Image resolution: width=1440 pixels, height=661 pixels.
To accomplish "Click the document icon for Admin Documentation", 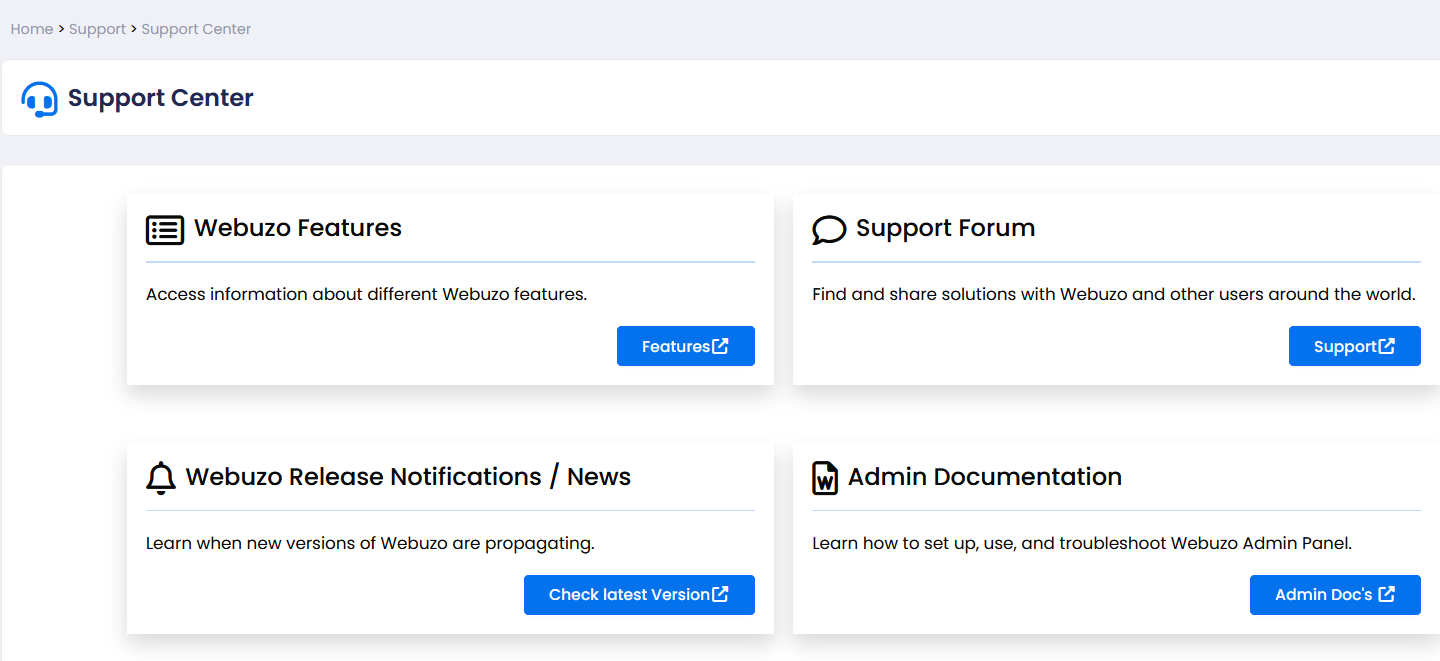I will 824,478.
